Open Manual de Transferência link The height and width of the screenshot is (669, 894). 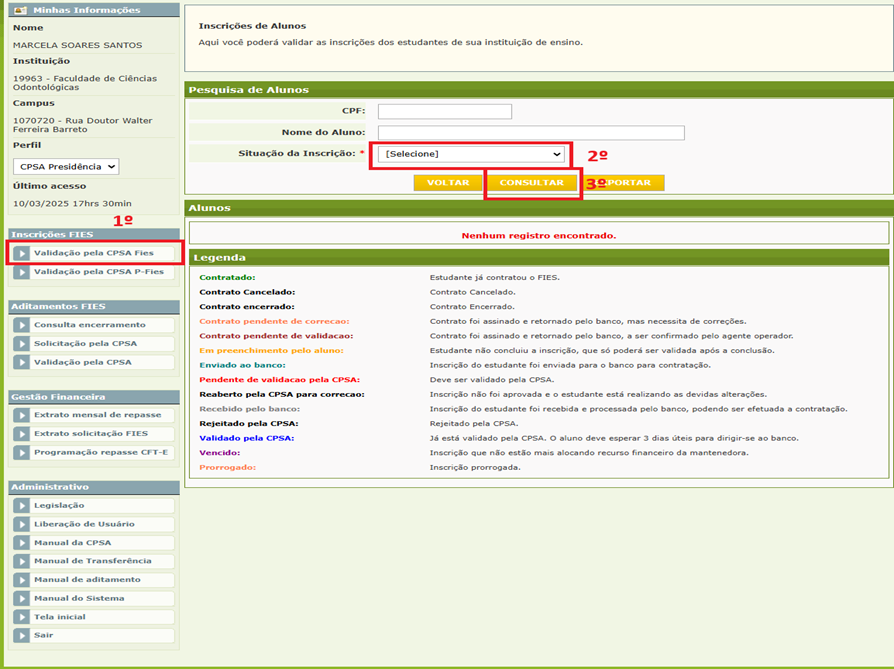point(92,561)
